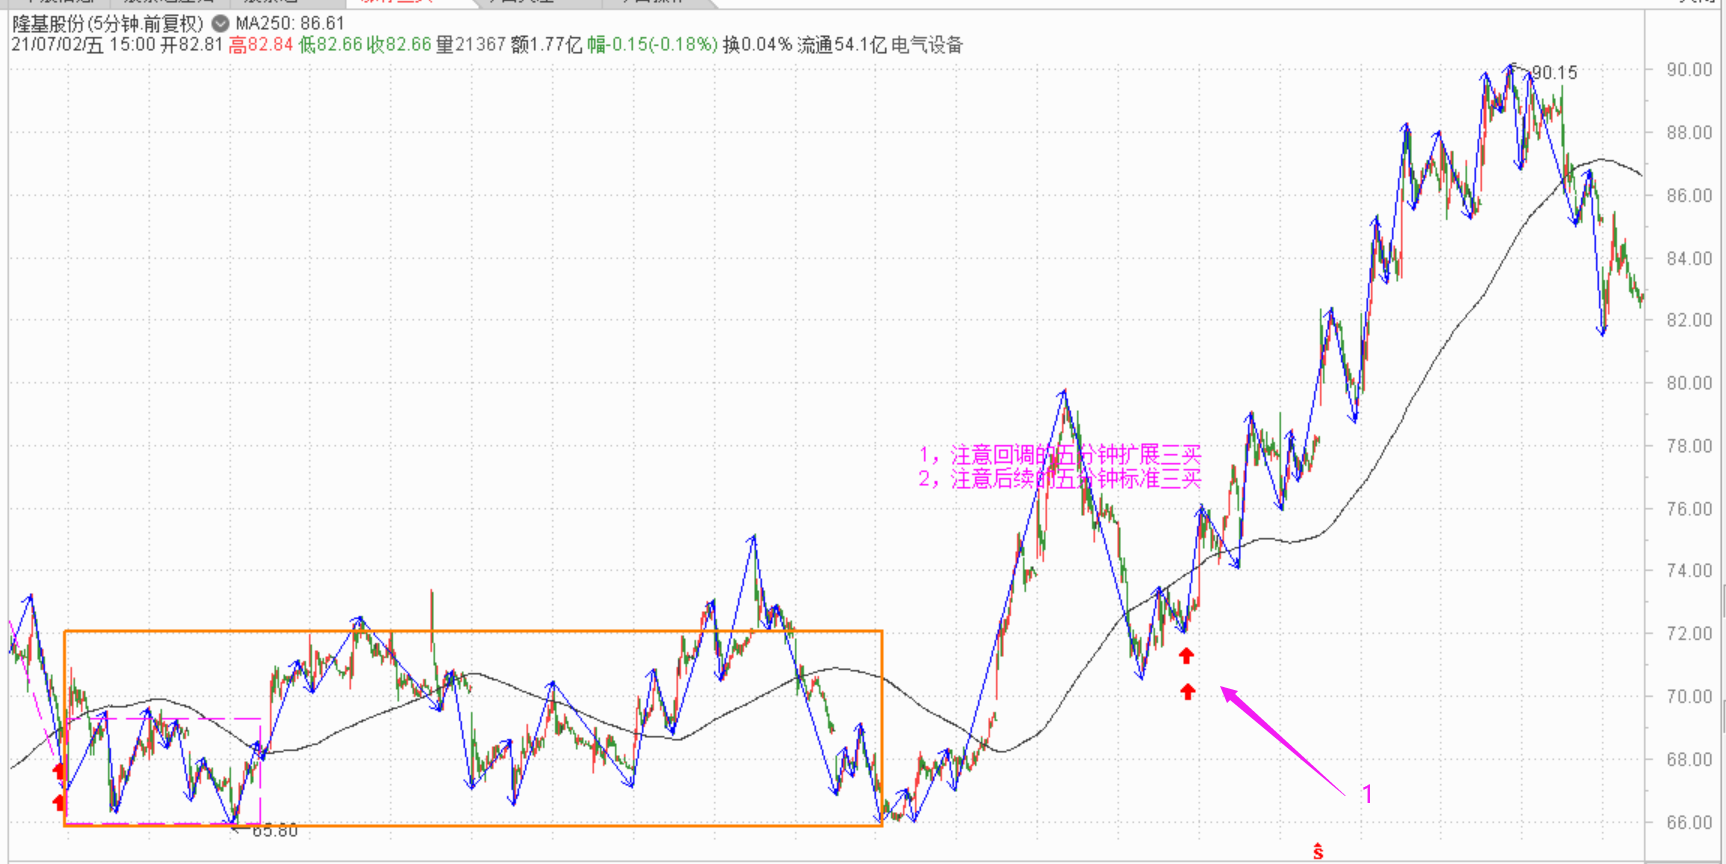Click the upper red buy arrow near 72.00
The width and height of the screenshot is (1726, 864).
1186,656
